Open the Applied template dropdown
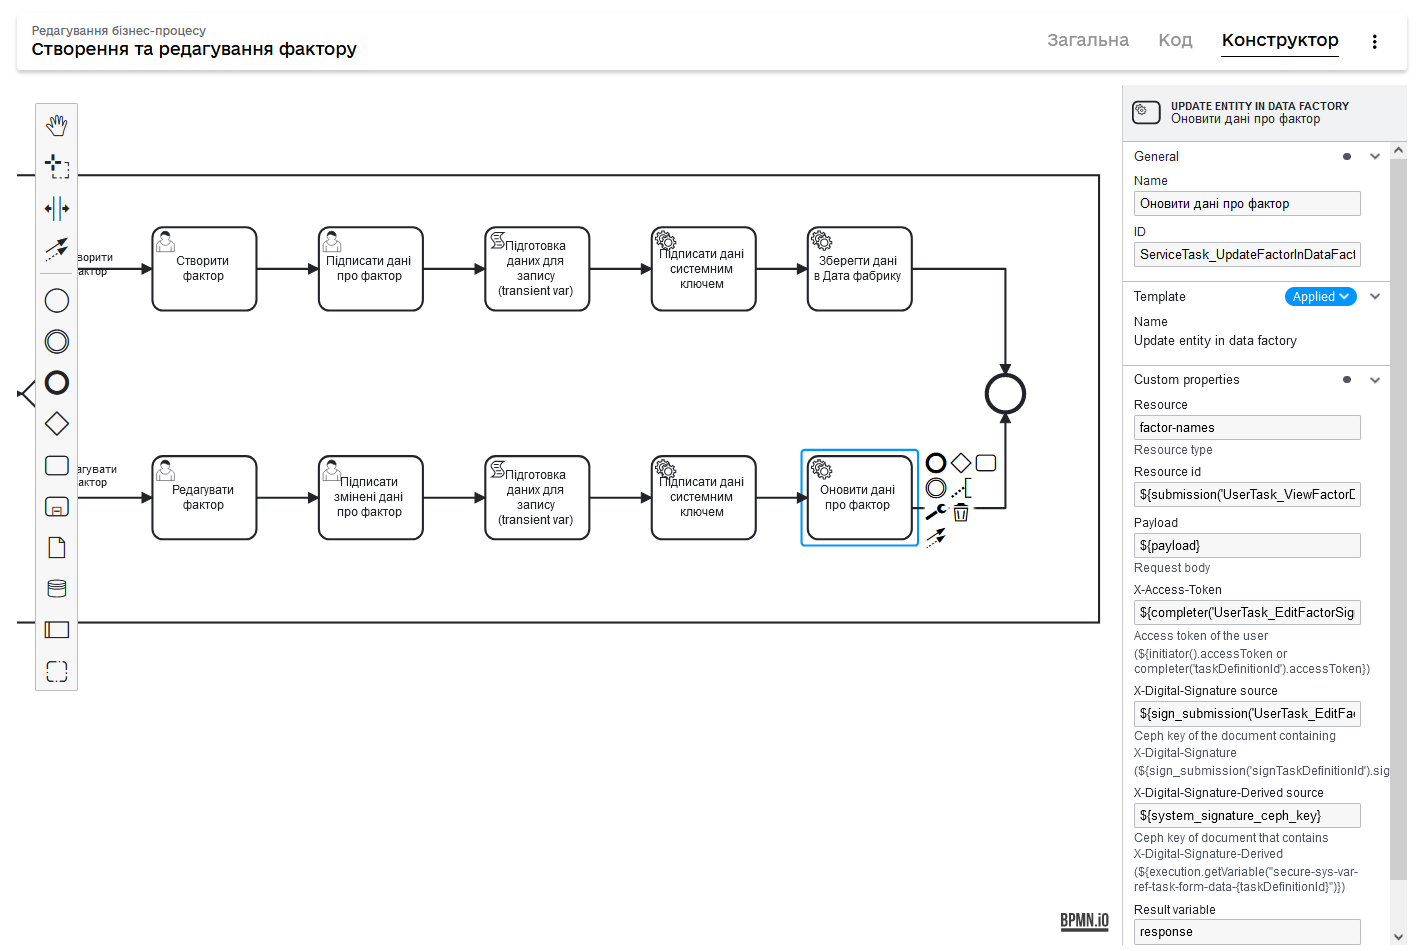This screenshot has height=951, width=1423. point(1320,296)
